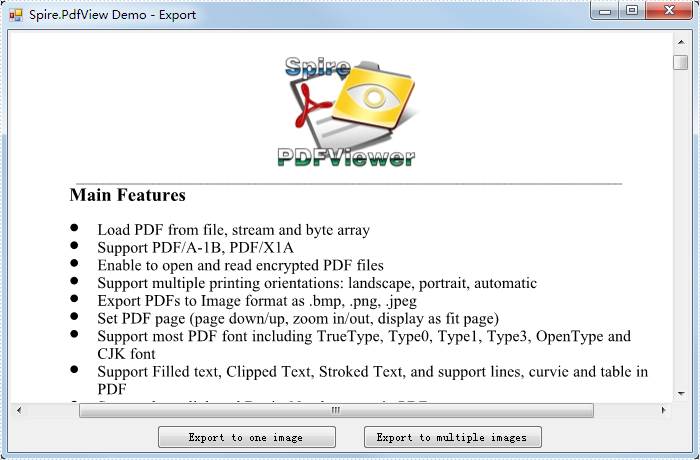Click the application icon in title bar
700x460 pixels.
pyautogui.click(x=16, y=15)
